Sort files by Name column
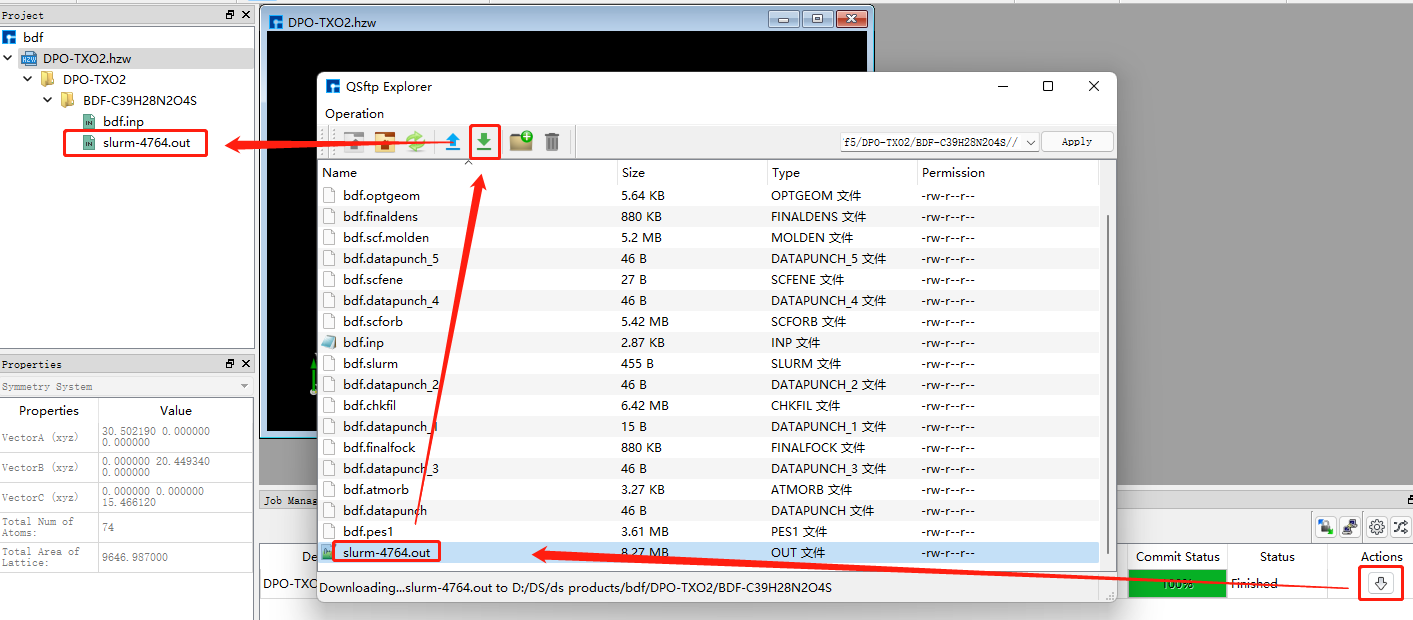1413x620 pixels. pos(468,173)
